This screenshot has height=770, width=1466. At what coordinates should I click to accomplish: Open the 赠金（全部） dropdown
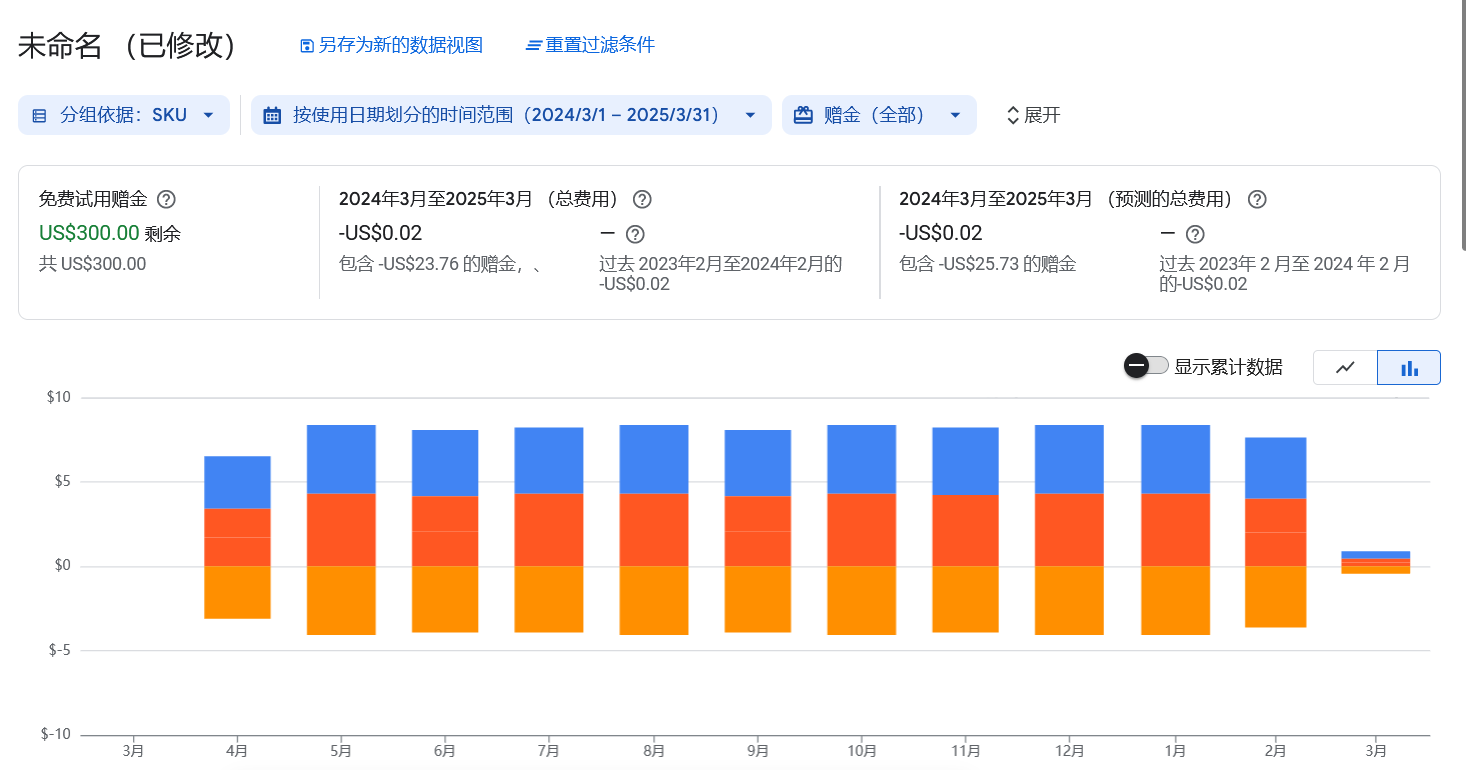879,115
